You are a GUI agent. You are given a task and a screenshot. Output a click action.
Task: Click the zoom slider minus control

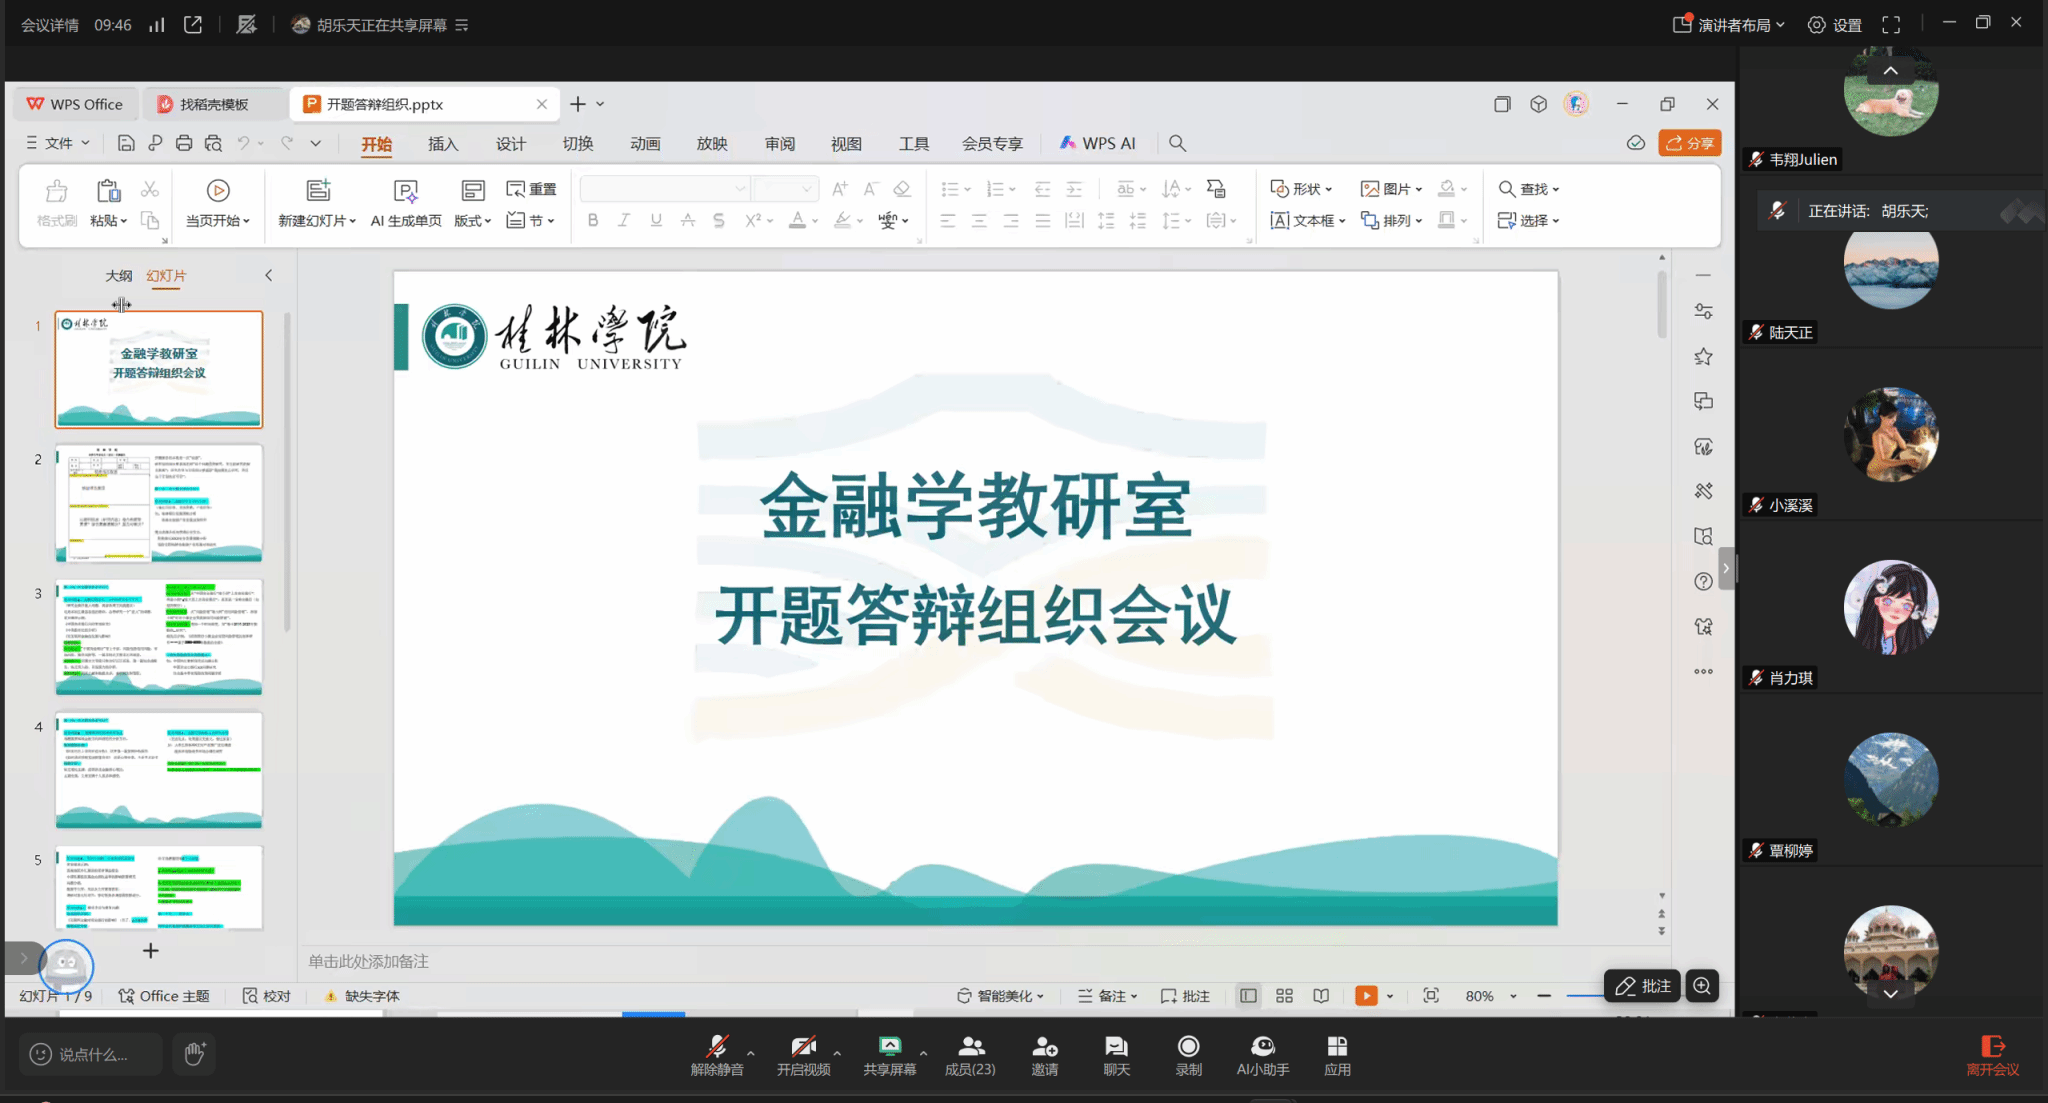1544,996
